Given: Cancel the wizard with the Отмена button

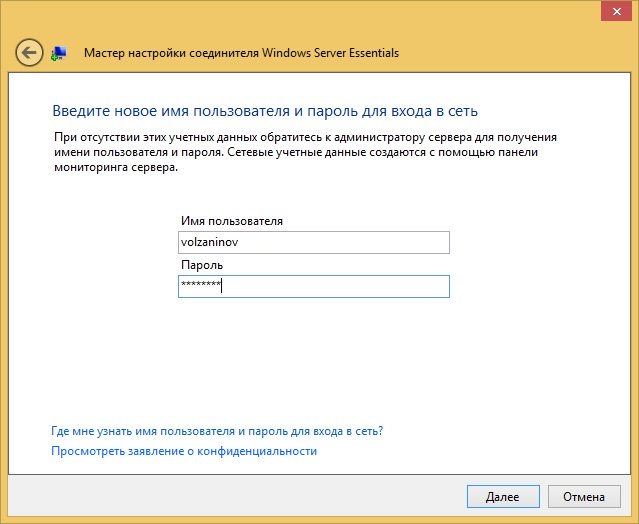Looking at the screenshot, I should click(x=584, y=496).
